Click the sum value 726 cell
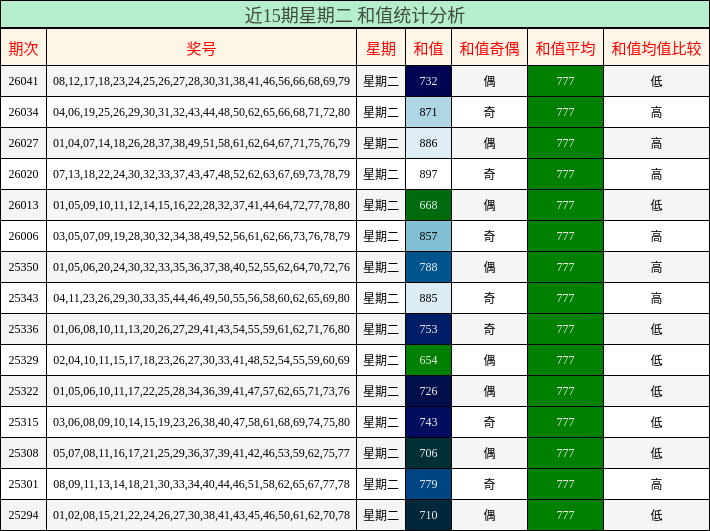The height and width of the screenshot is (531, 710). (x=428, y=391)
